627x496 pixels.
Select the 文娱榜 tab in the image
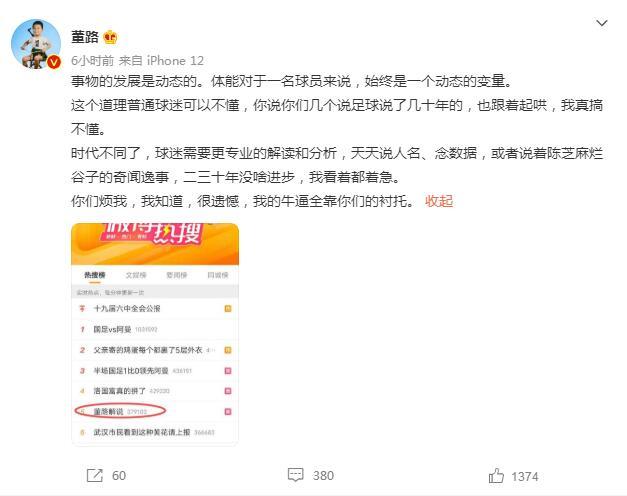(x=136, y=275)
